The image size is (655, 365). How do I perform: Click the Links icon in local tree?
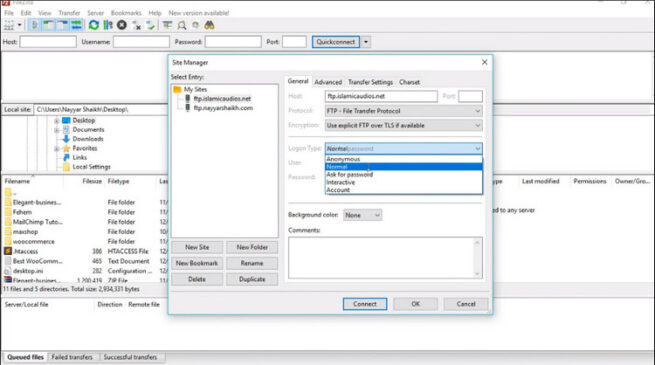(x=66, y=157)
